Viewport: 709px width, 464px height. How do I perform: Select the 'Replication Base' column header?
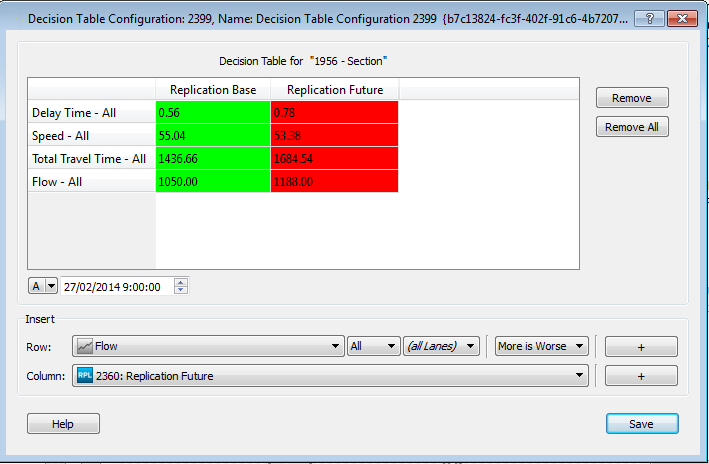pos(213,90)
